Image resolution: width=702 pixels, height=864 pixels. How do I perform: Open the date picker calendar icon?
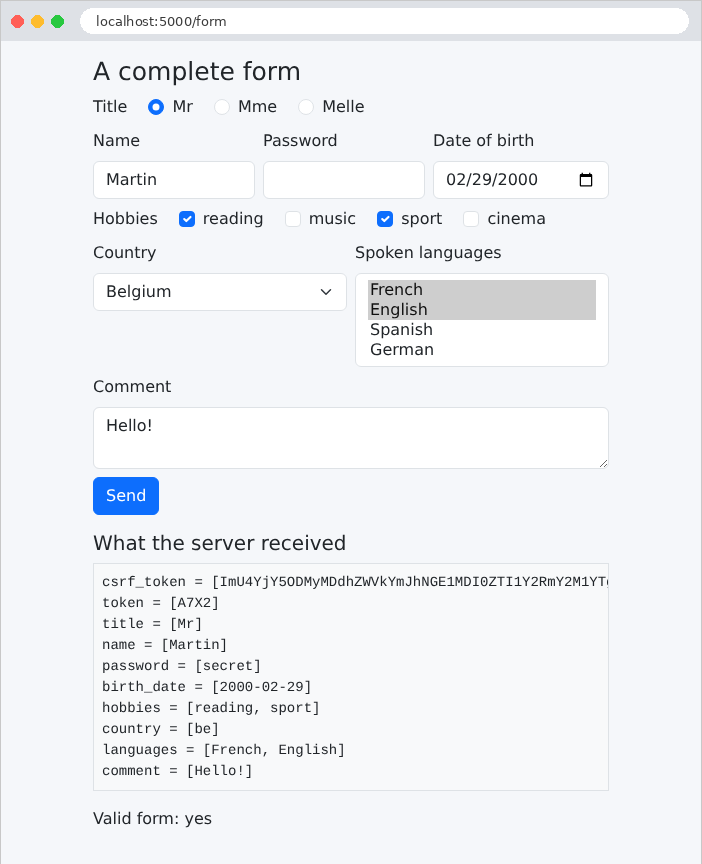(586, 180)
